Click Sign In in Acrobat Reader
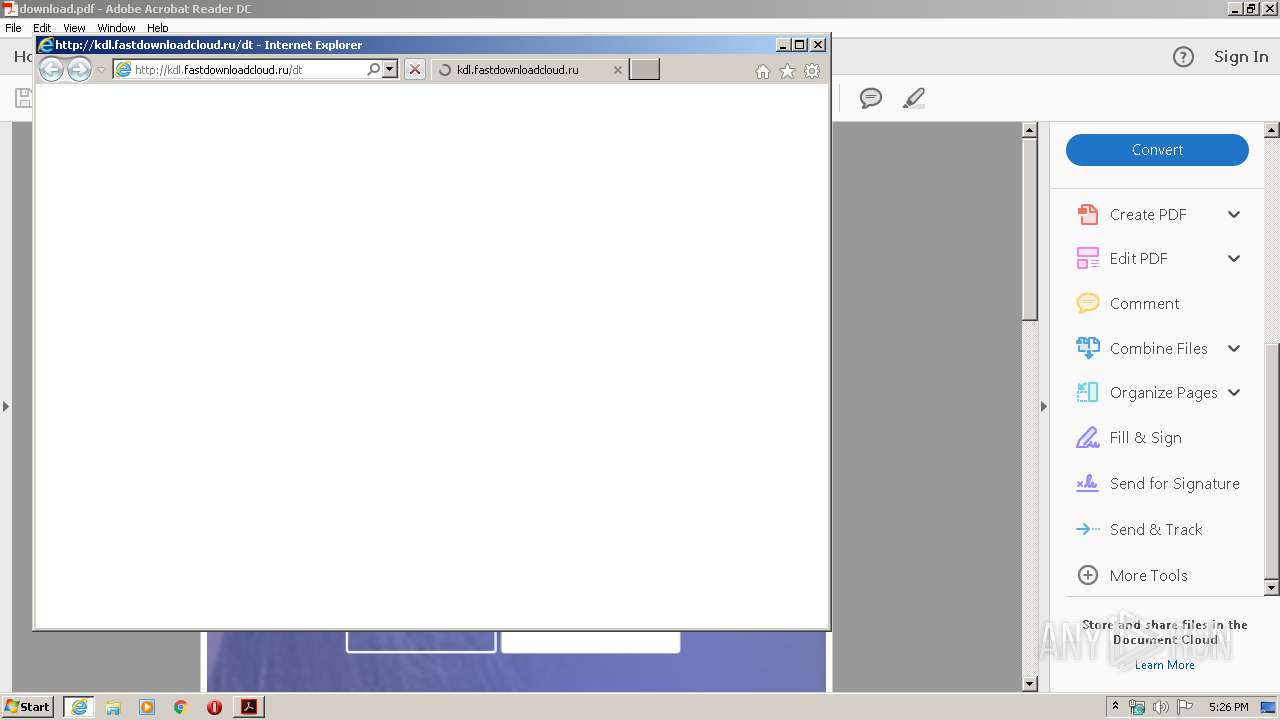 click(x=1241, y=57)
